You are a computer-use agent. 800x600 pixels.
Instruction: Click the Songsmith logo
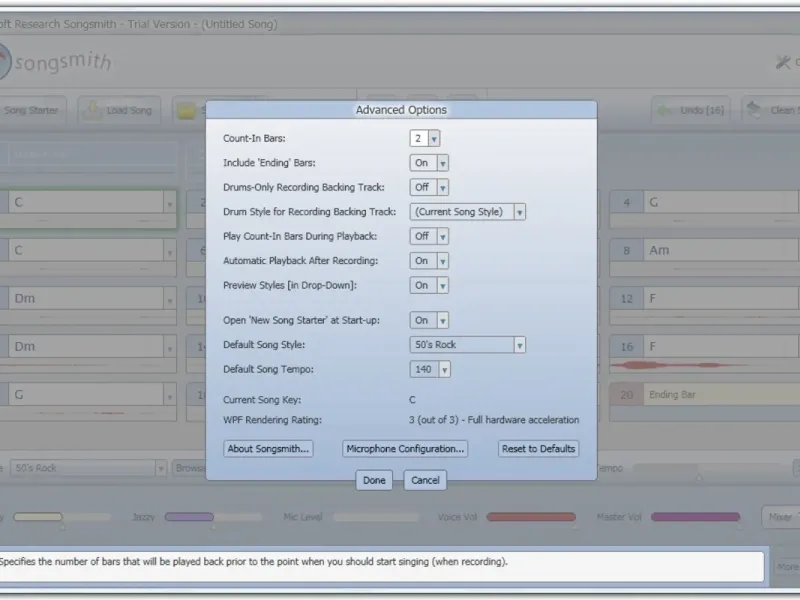(55, 62)
